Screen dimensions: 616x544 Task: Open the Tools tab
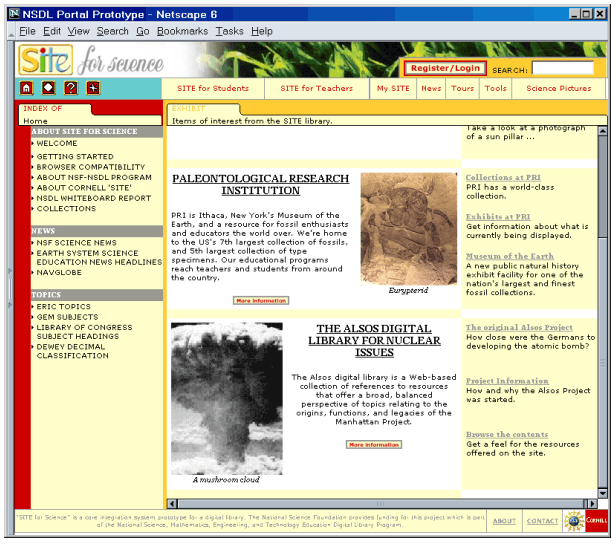click(495, 88)
